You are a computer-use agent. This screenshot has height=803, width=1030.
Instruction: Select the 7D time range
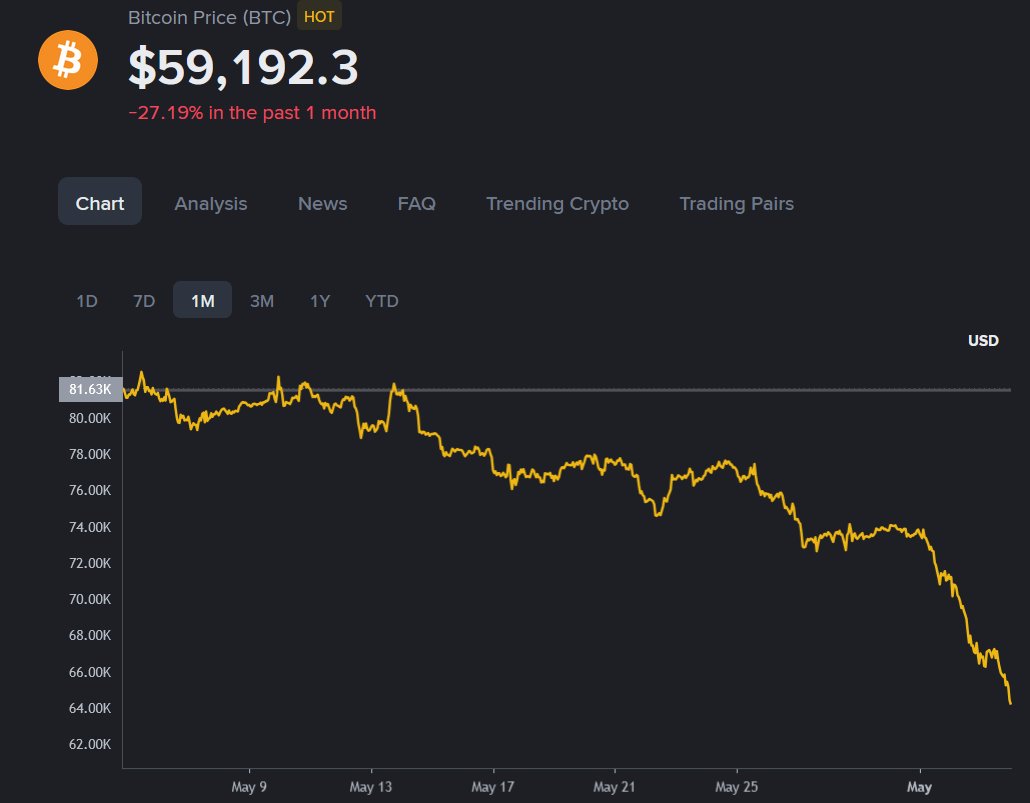(x=144, y=301)
